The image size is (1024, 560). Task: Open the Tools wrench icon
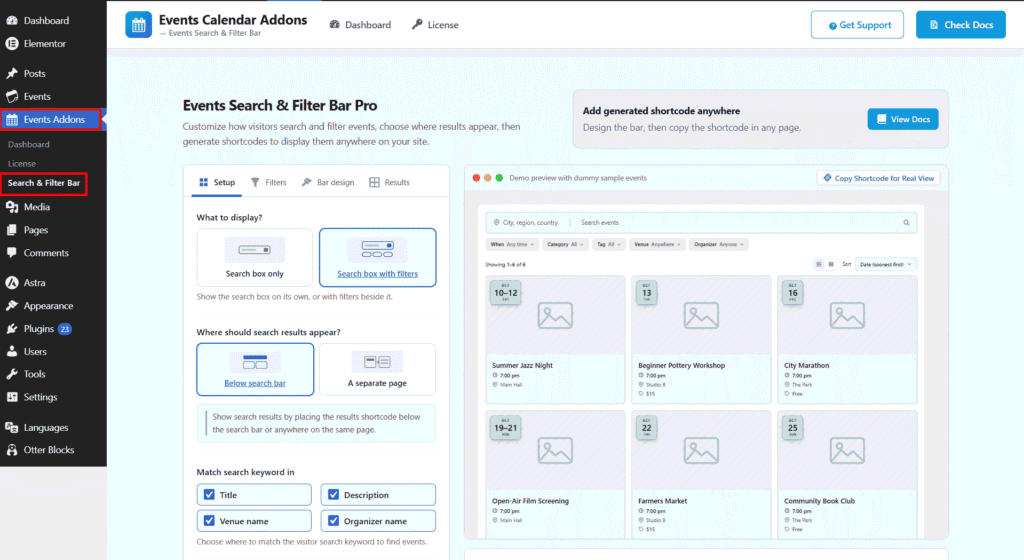(12, 374)
